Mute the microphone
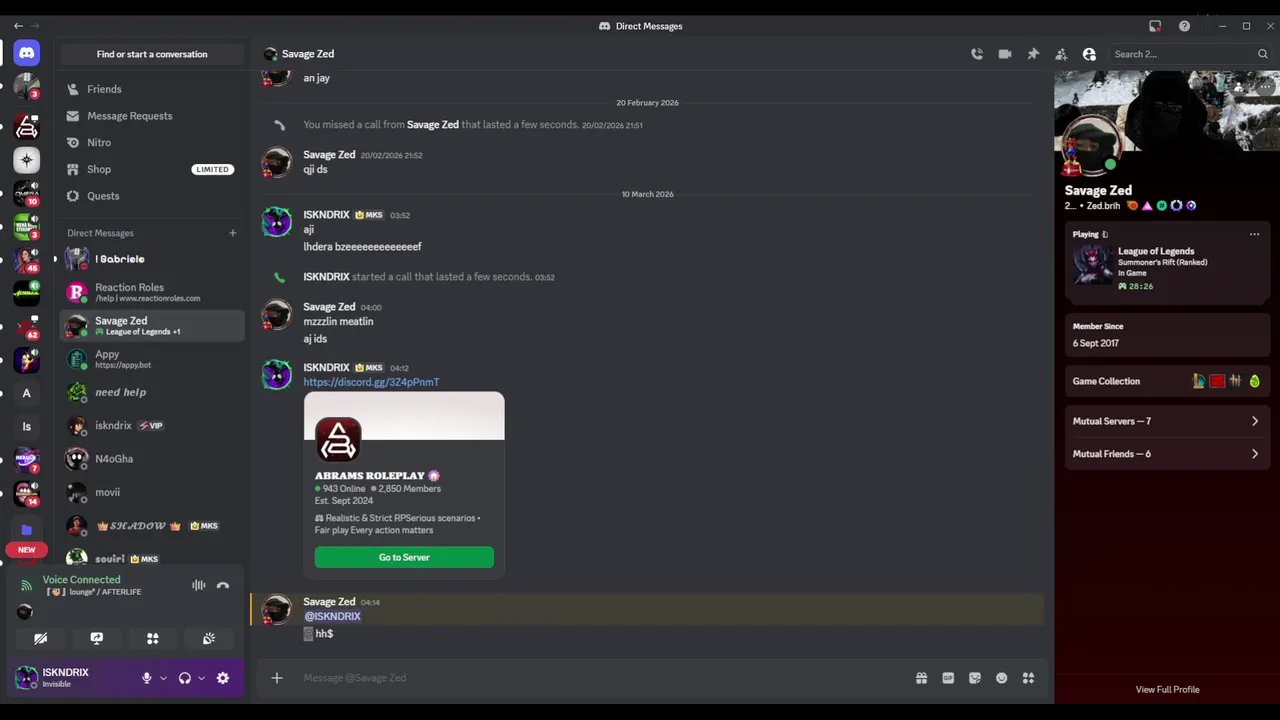This screenshot has height=720, width=1280. tap(146, 678)
